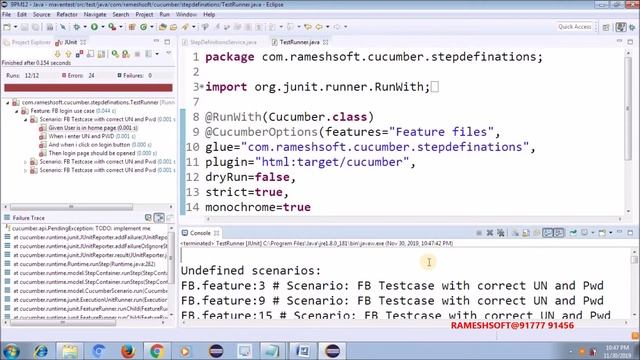Image resolution: width=640 pixels, height=360 pixels.
Task: Toggle Show Failures Only in JUnit view
Action: click(x=79, y=54)
